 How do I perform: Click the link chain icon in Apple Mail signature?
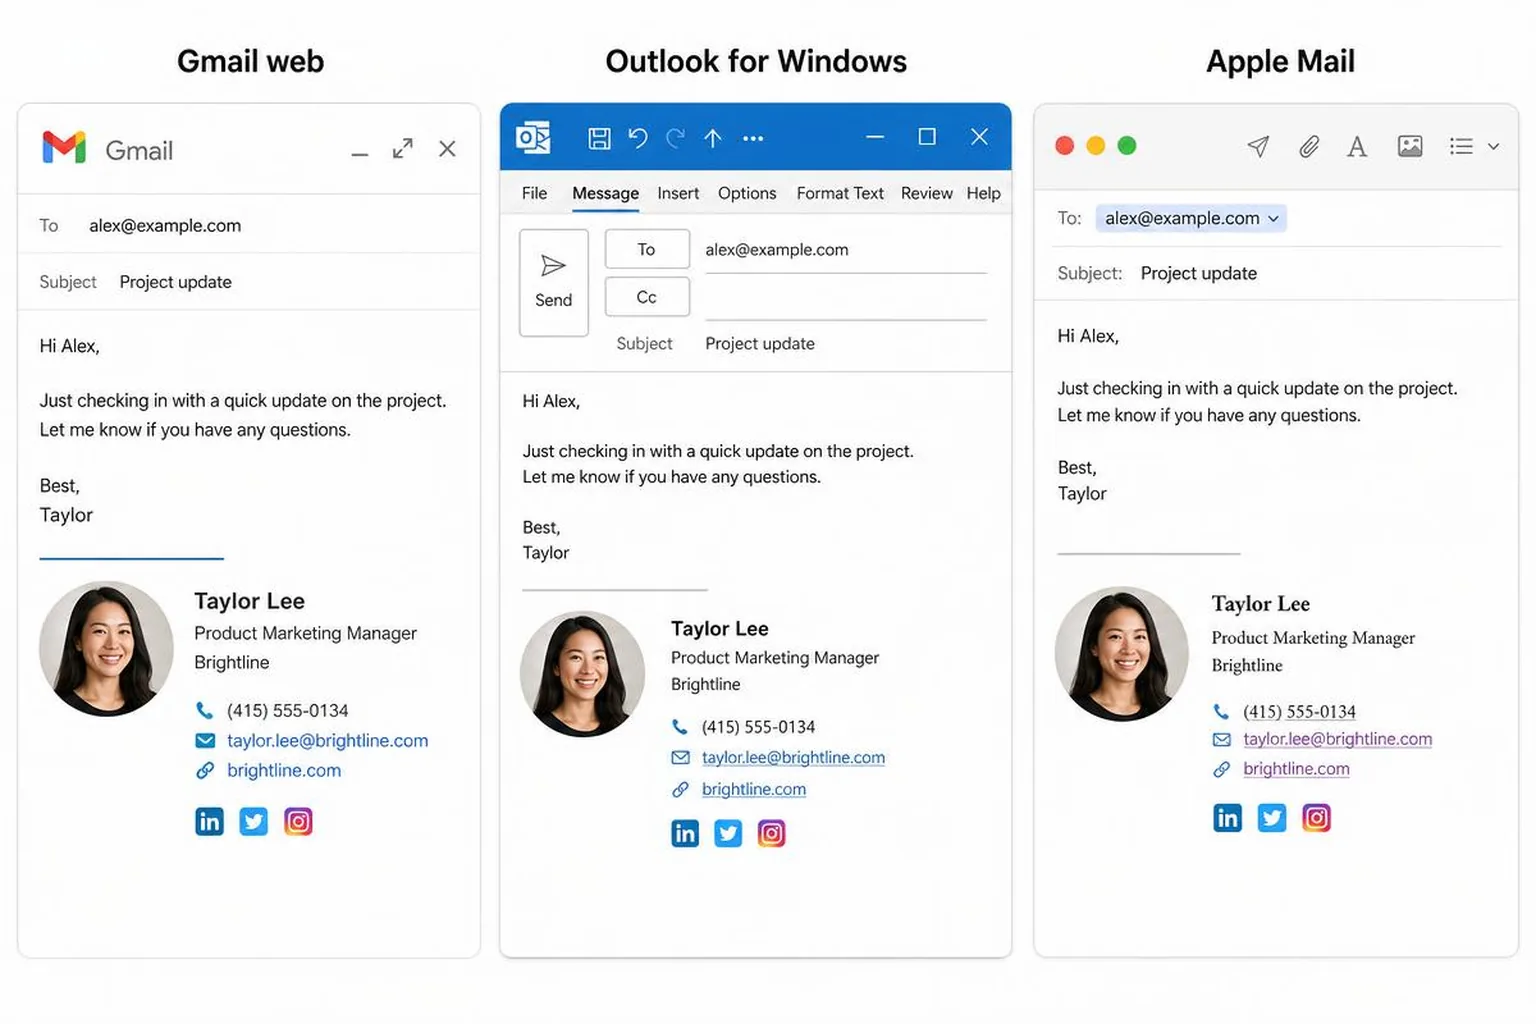click(1221, 769)
